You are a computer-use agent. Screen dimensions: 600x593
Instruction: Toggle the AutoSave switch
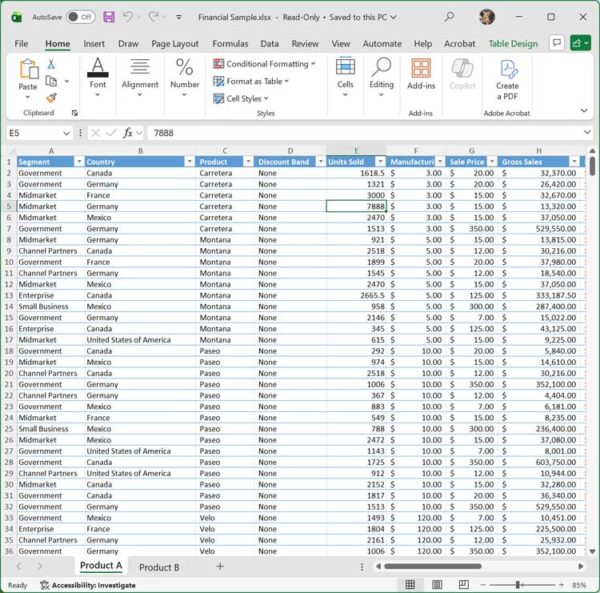81,17
